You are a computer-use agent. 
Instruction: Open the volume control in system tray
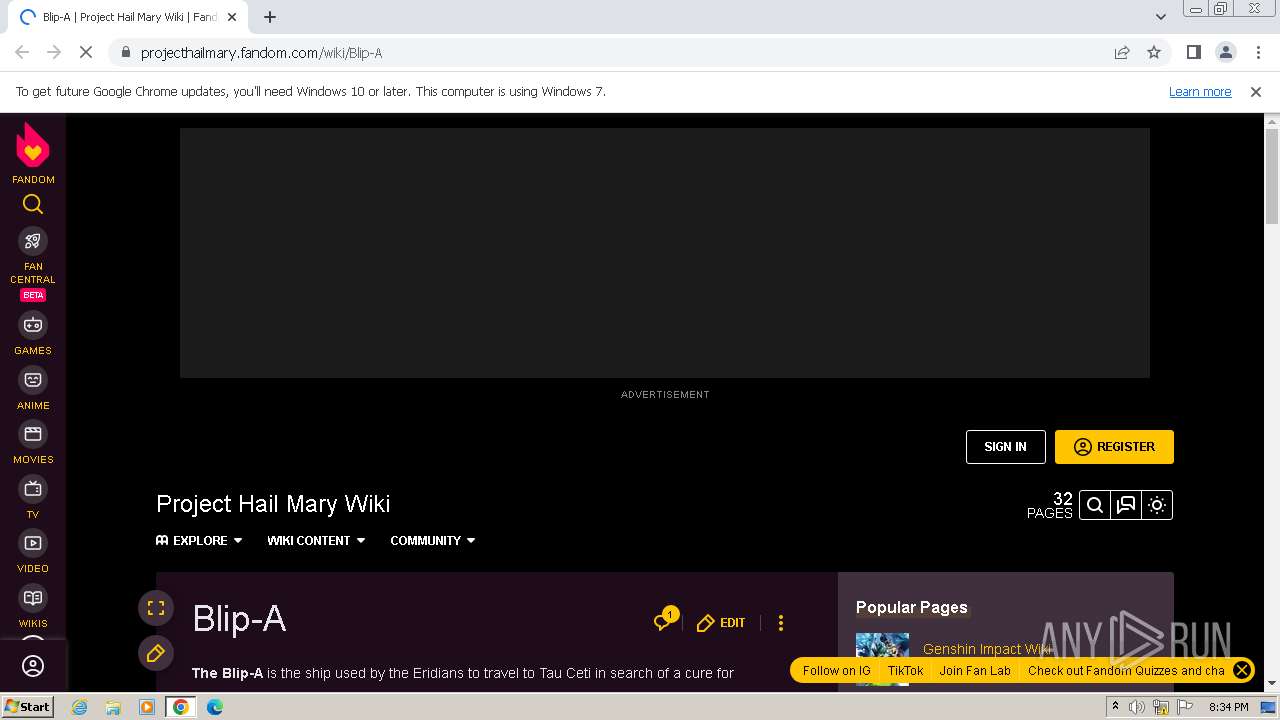coord(1137,707)
